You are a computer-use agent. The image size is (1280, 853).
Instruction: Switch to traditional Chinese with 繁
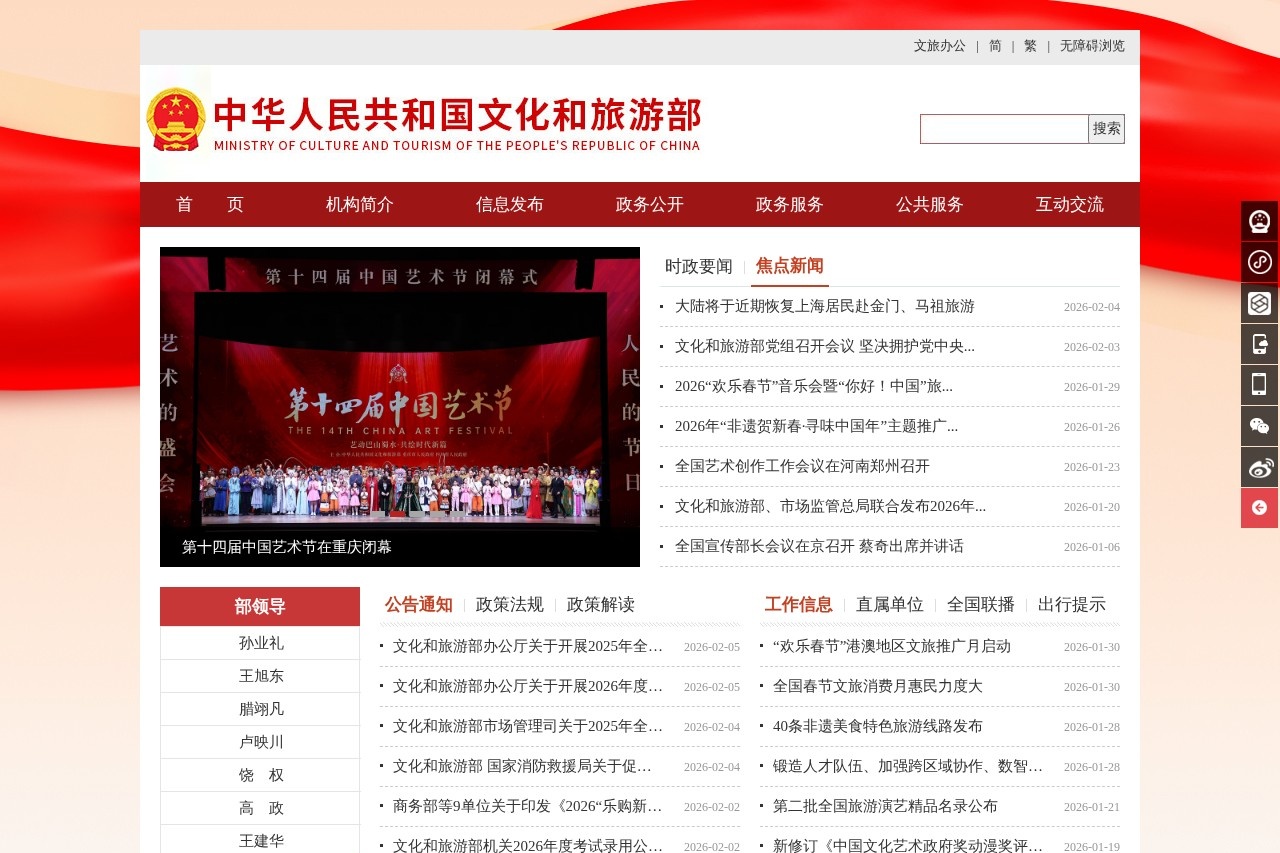(x=1030, y=46)
